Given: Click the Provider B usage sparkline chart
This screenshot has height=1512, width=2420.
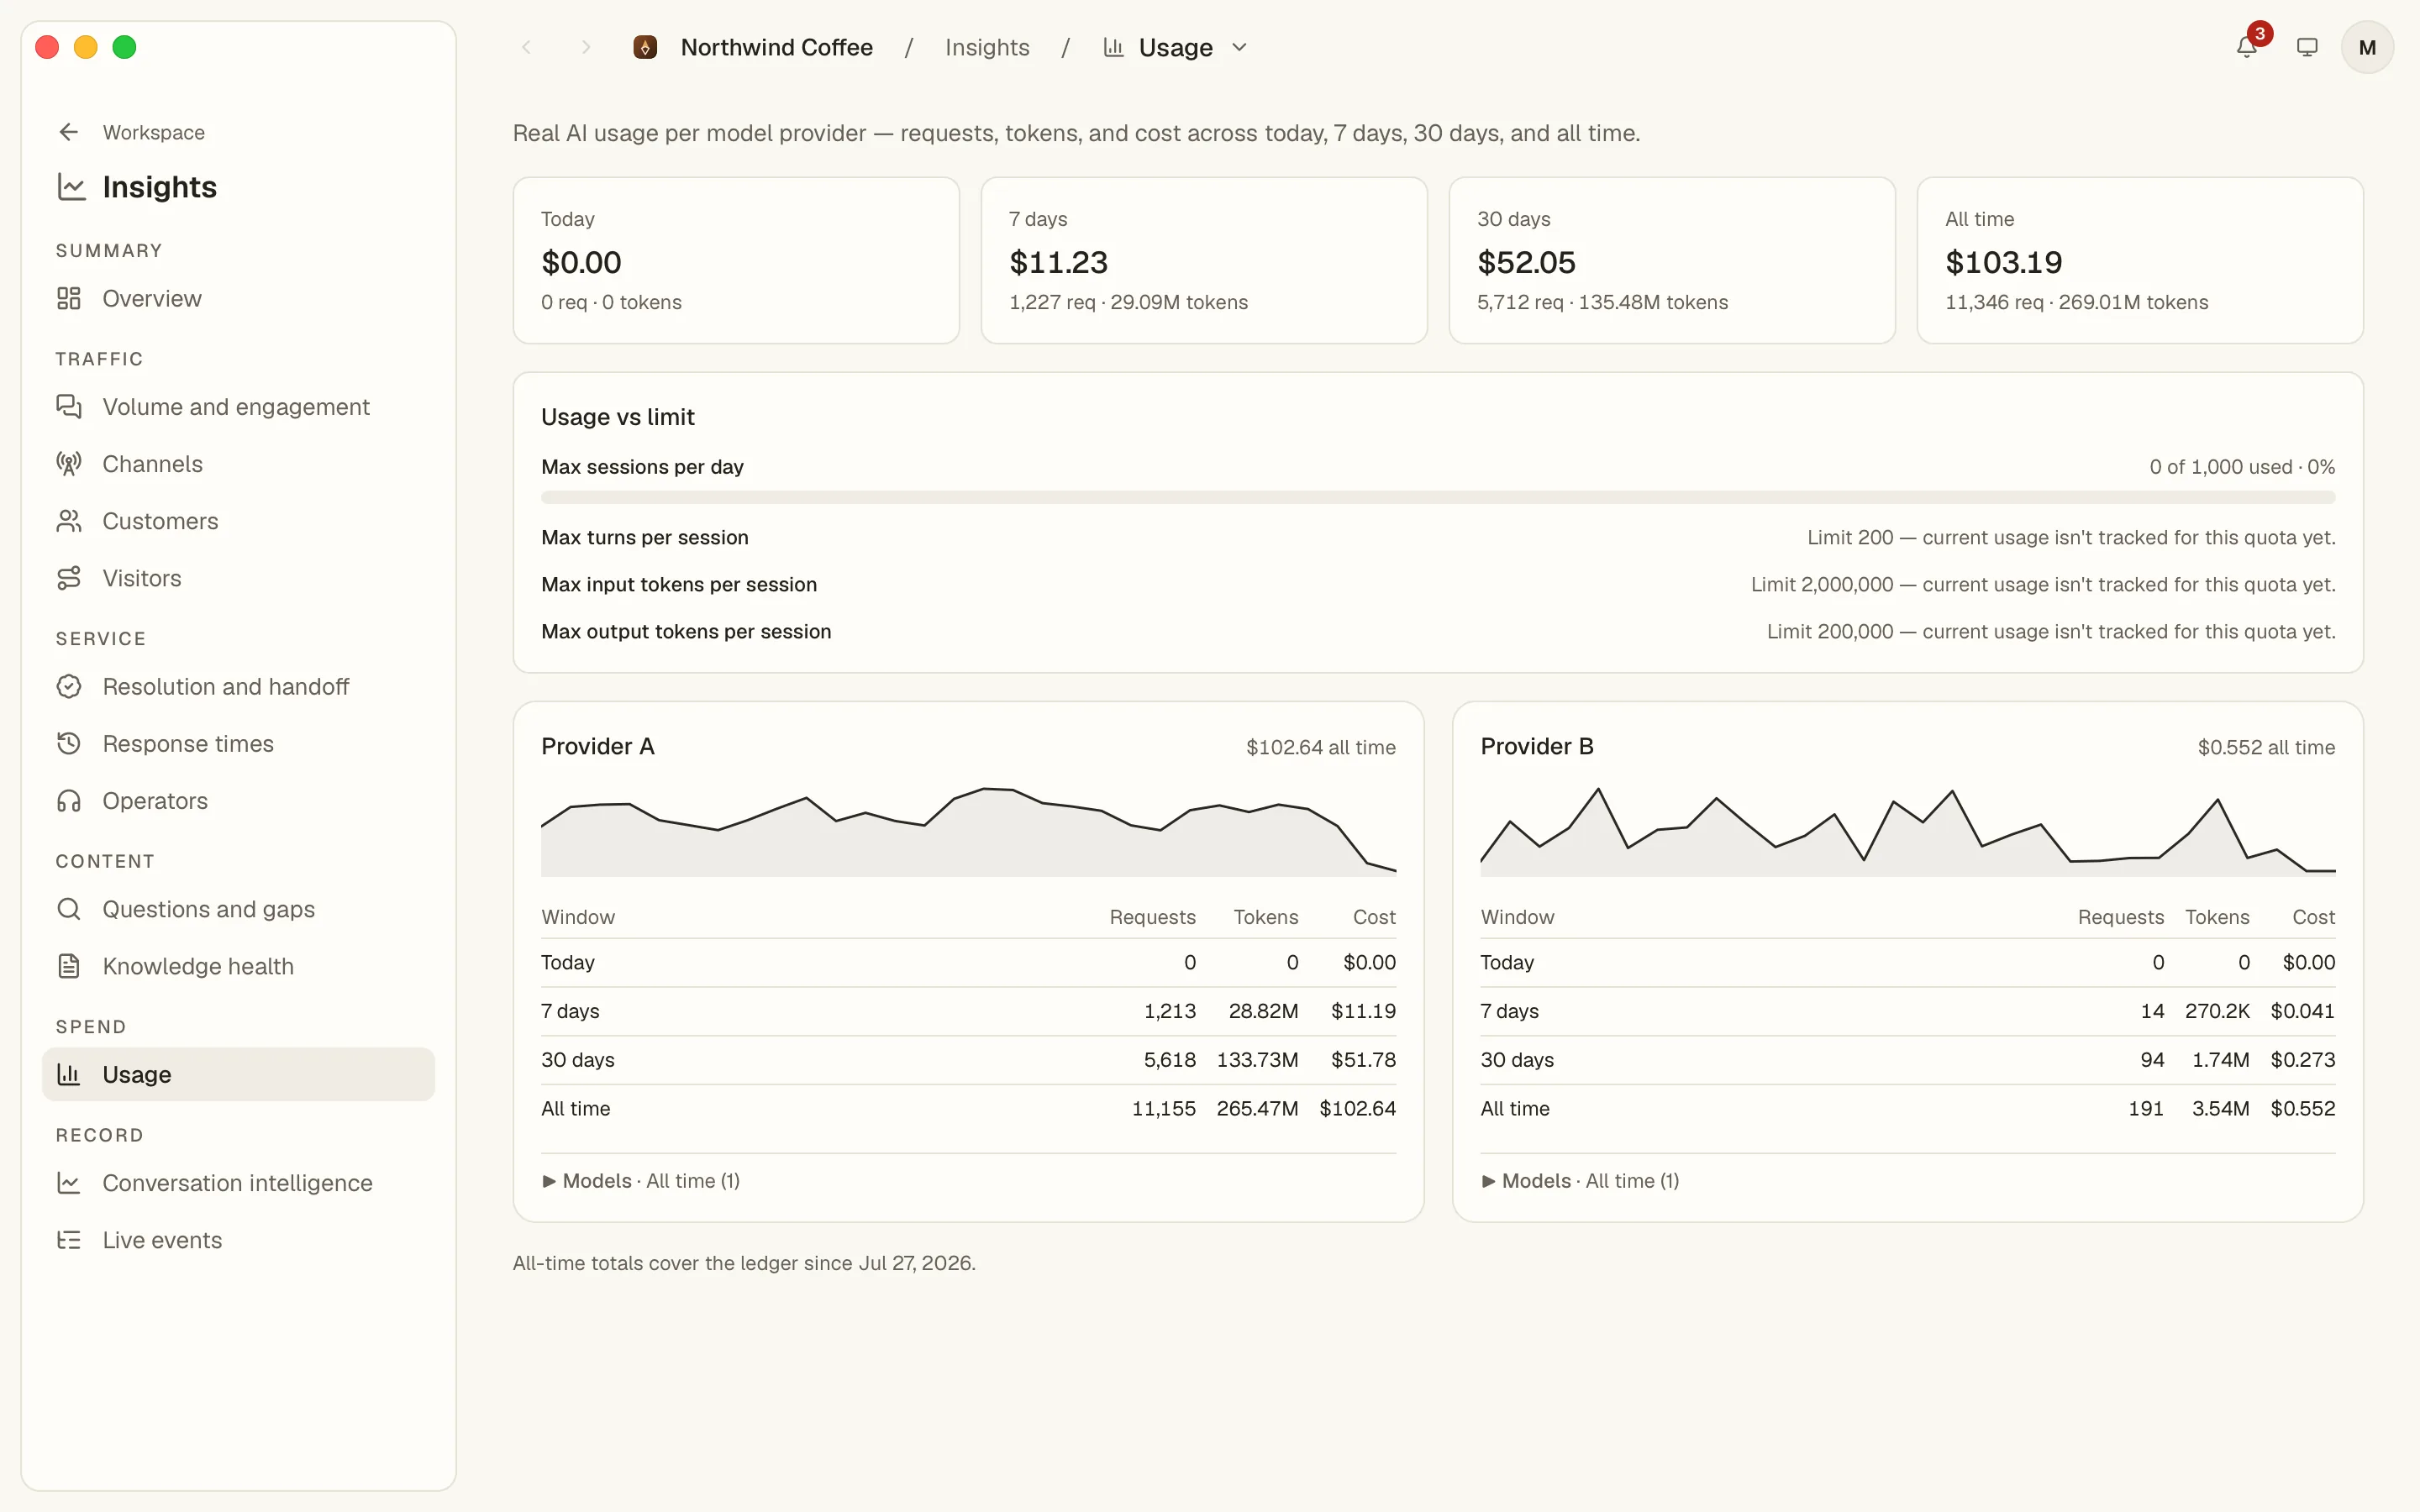Looking at the screenshot, I should 1907,831.
